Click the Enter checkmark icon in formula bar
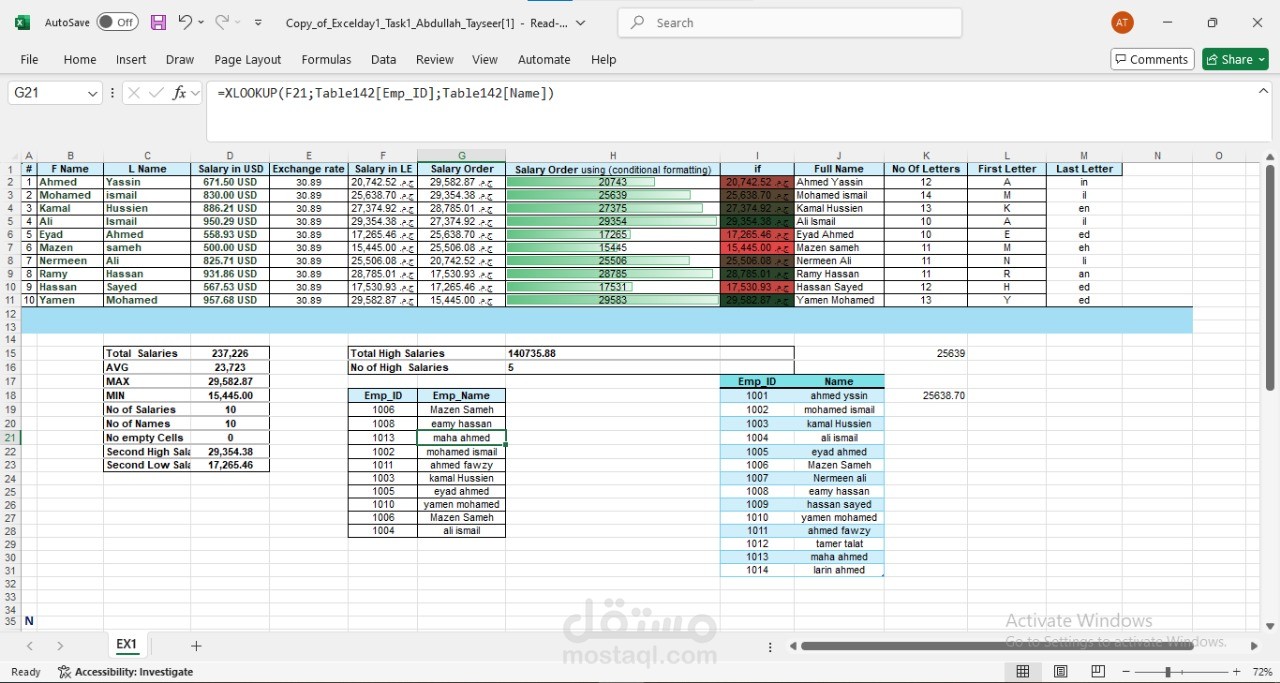This screenshot has height=683, width=1280. (x=156, y=93)
